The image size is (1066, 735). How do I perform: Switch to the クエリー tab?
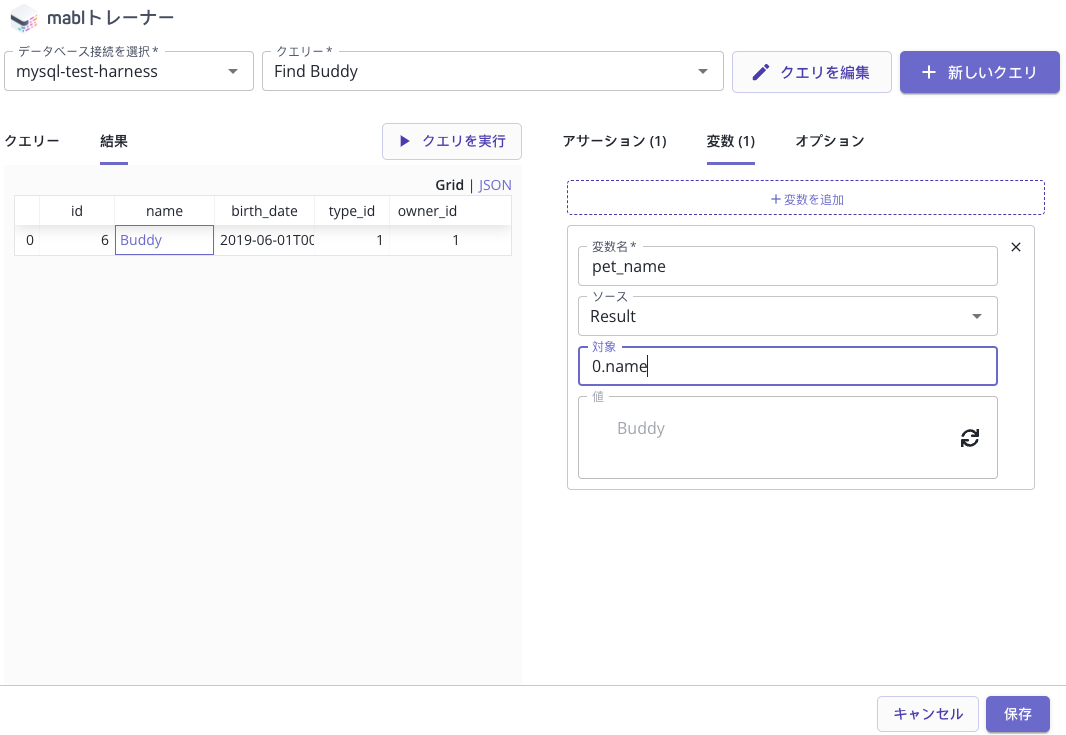point(32,141)
